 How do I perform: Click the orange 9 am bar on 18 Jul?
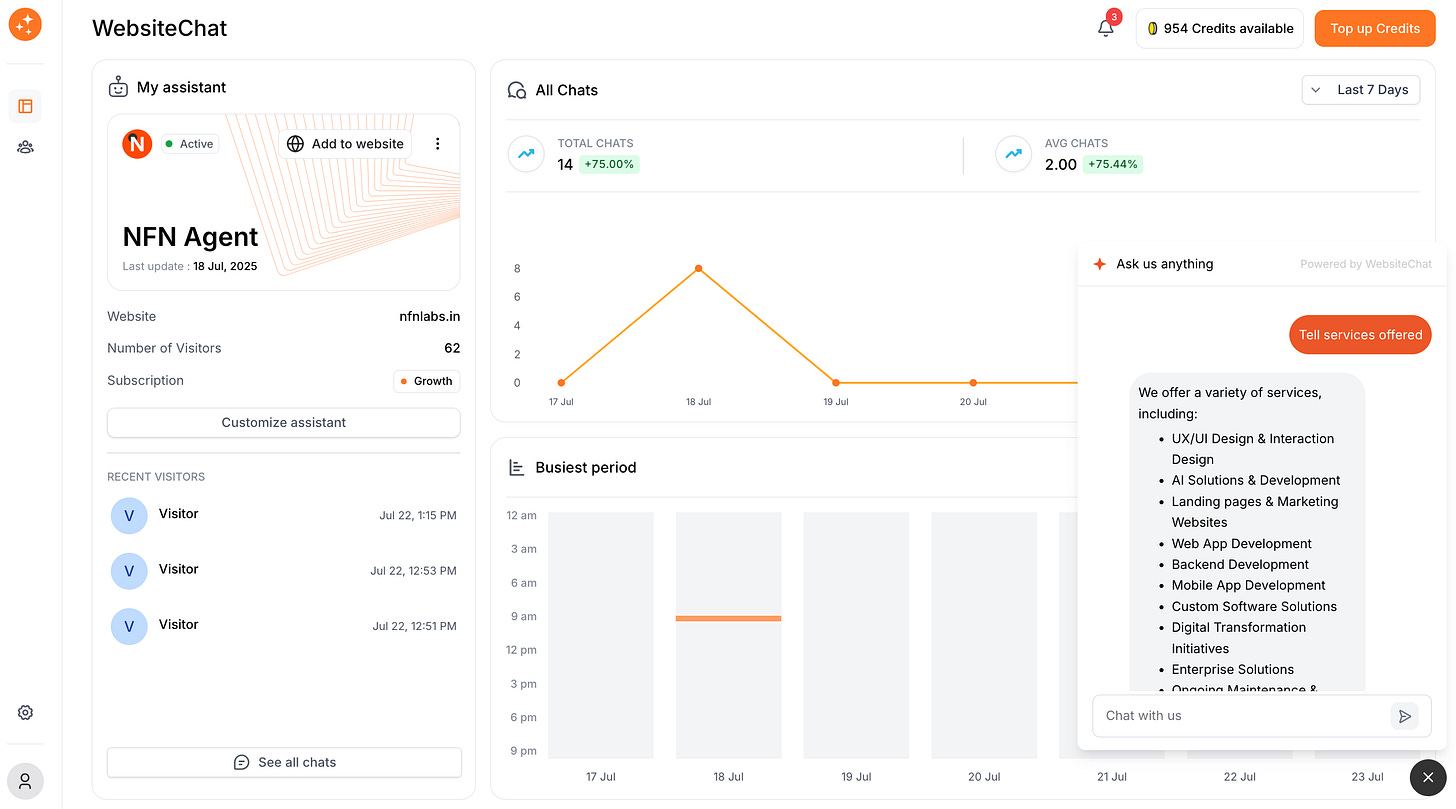(x=728, y=618)
